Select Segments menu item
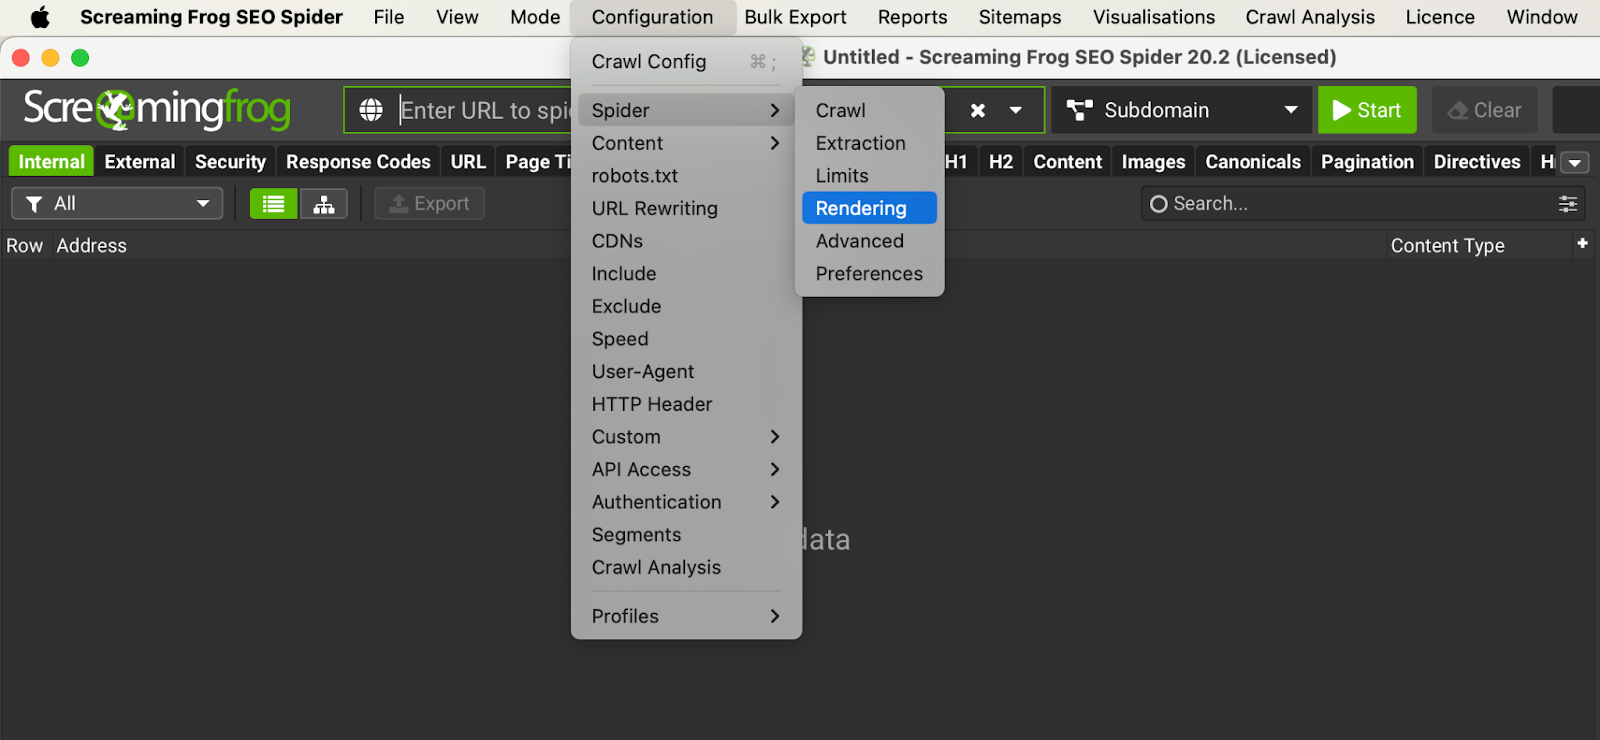The height and width of the screenshot is (740, 1600). pos(686,535)
